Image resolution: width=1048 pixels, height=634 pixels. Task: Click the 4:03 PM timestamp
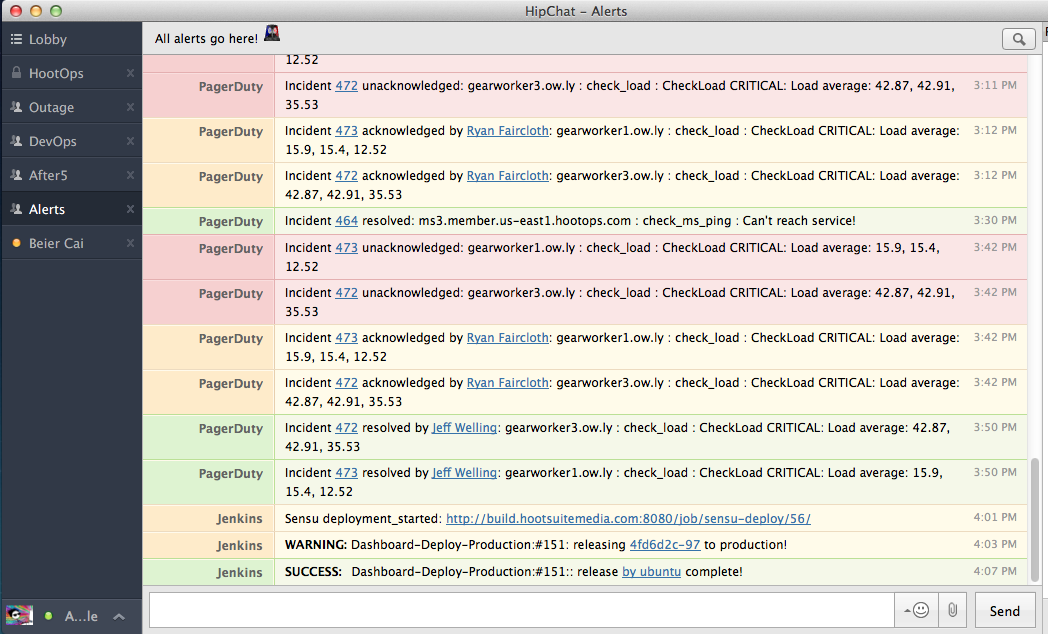(995, 544)
